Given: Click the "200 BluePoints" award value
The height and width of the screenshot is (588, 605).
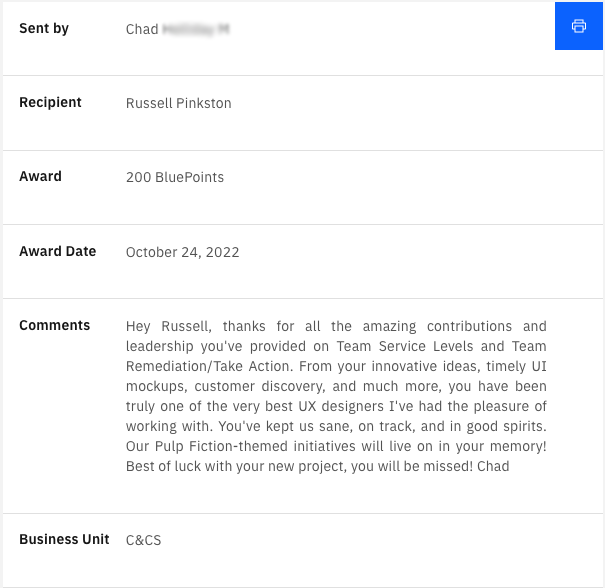Looking at the screenshot, I should (175, 178).
